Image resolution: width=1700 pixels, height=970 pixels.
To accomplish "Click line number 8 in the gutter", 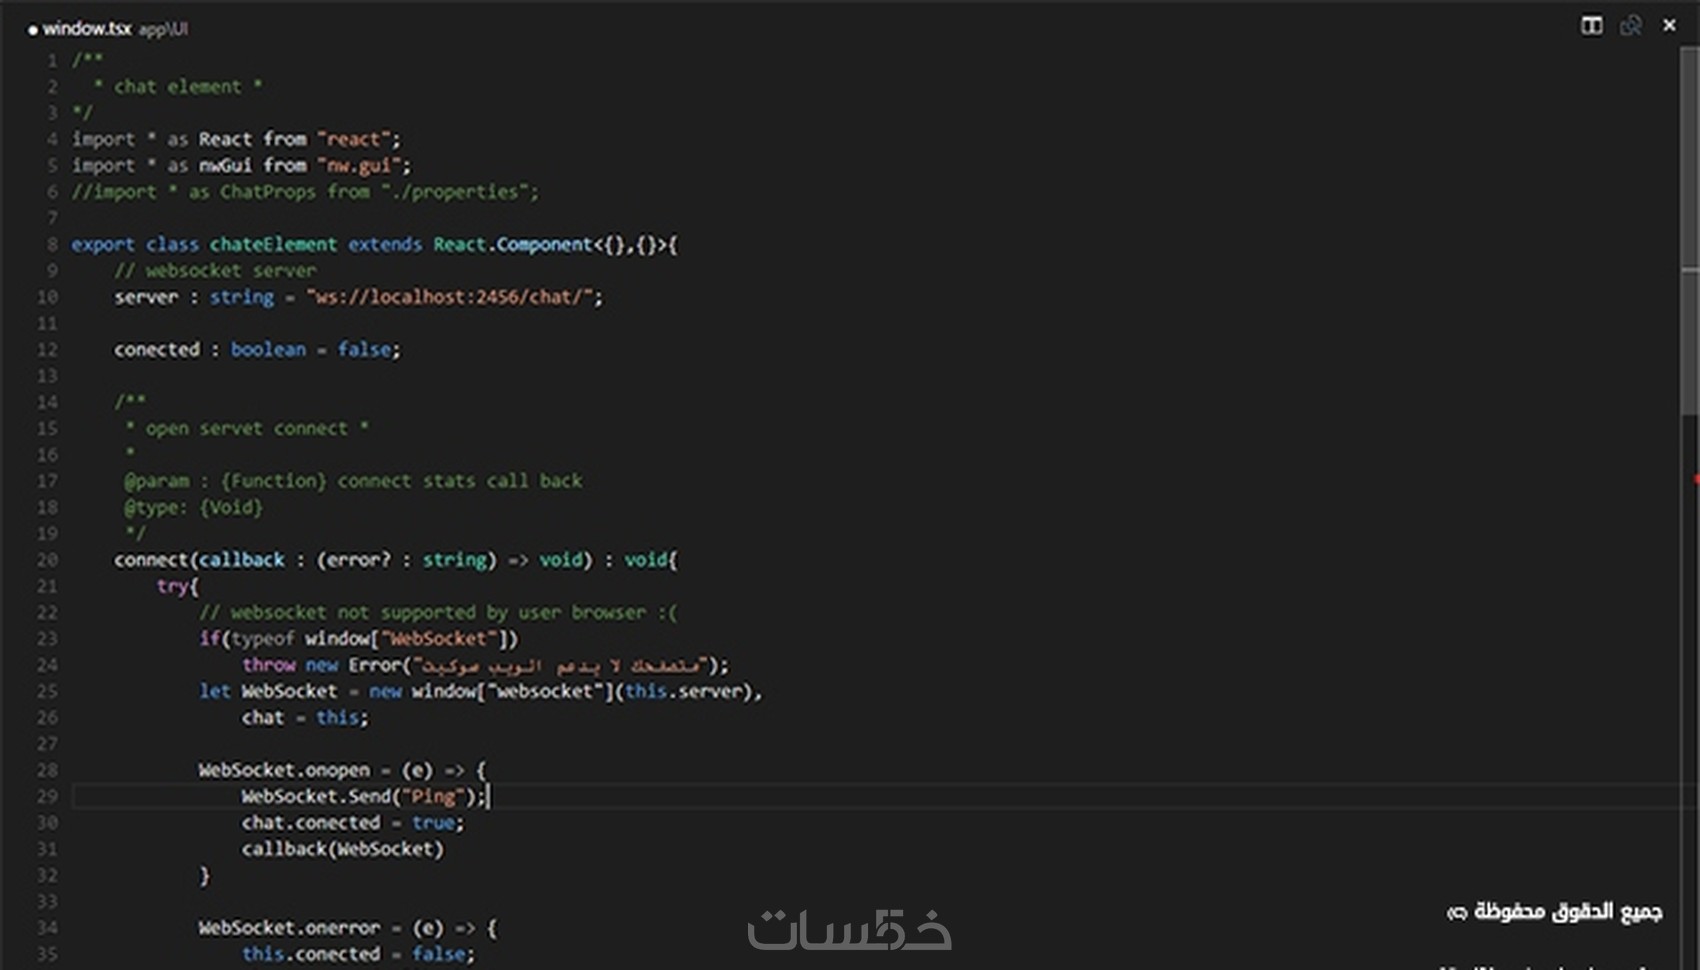I will pyautogui.click(x=50, y=244).
